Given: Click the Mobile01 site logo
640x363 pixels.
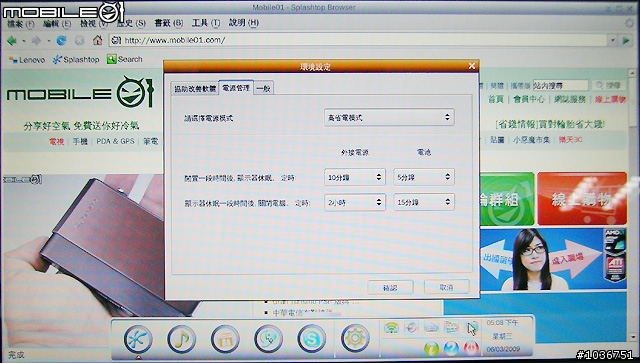Looking at the screenshot, I should coord(80,93).
